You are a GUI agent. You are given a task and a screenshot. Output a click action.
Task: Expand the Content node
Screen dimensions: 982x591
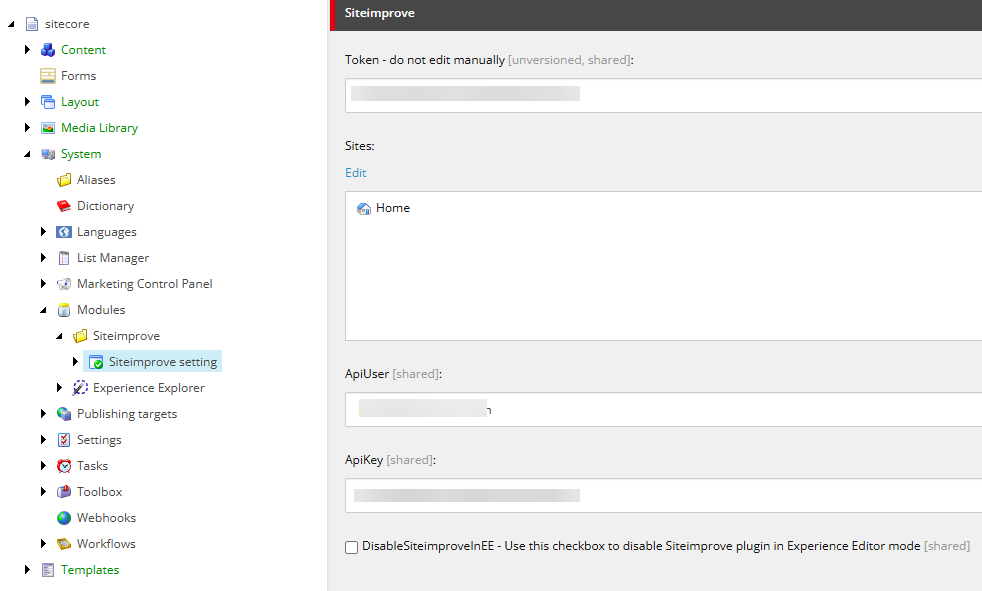tap(27, 49)
